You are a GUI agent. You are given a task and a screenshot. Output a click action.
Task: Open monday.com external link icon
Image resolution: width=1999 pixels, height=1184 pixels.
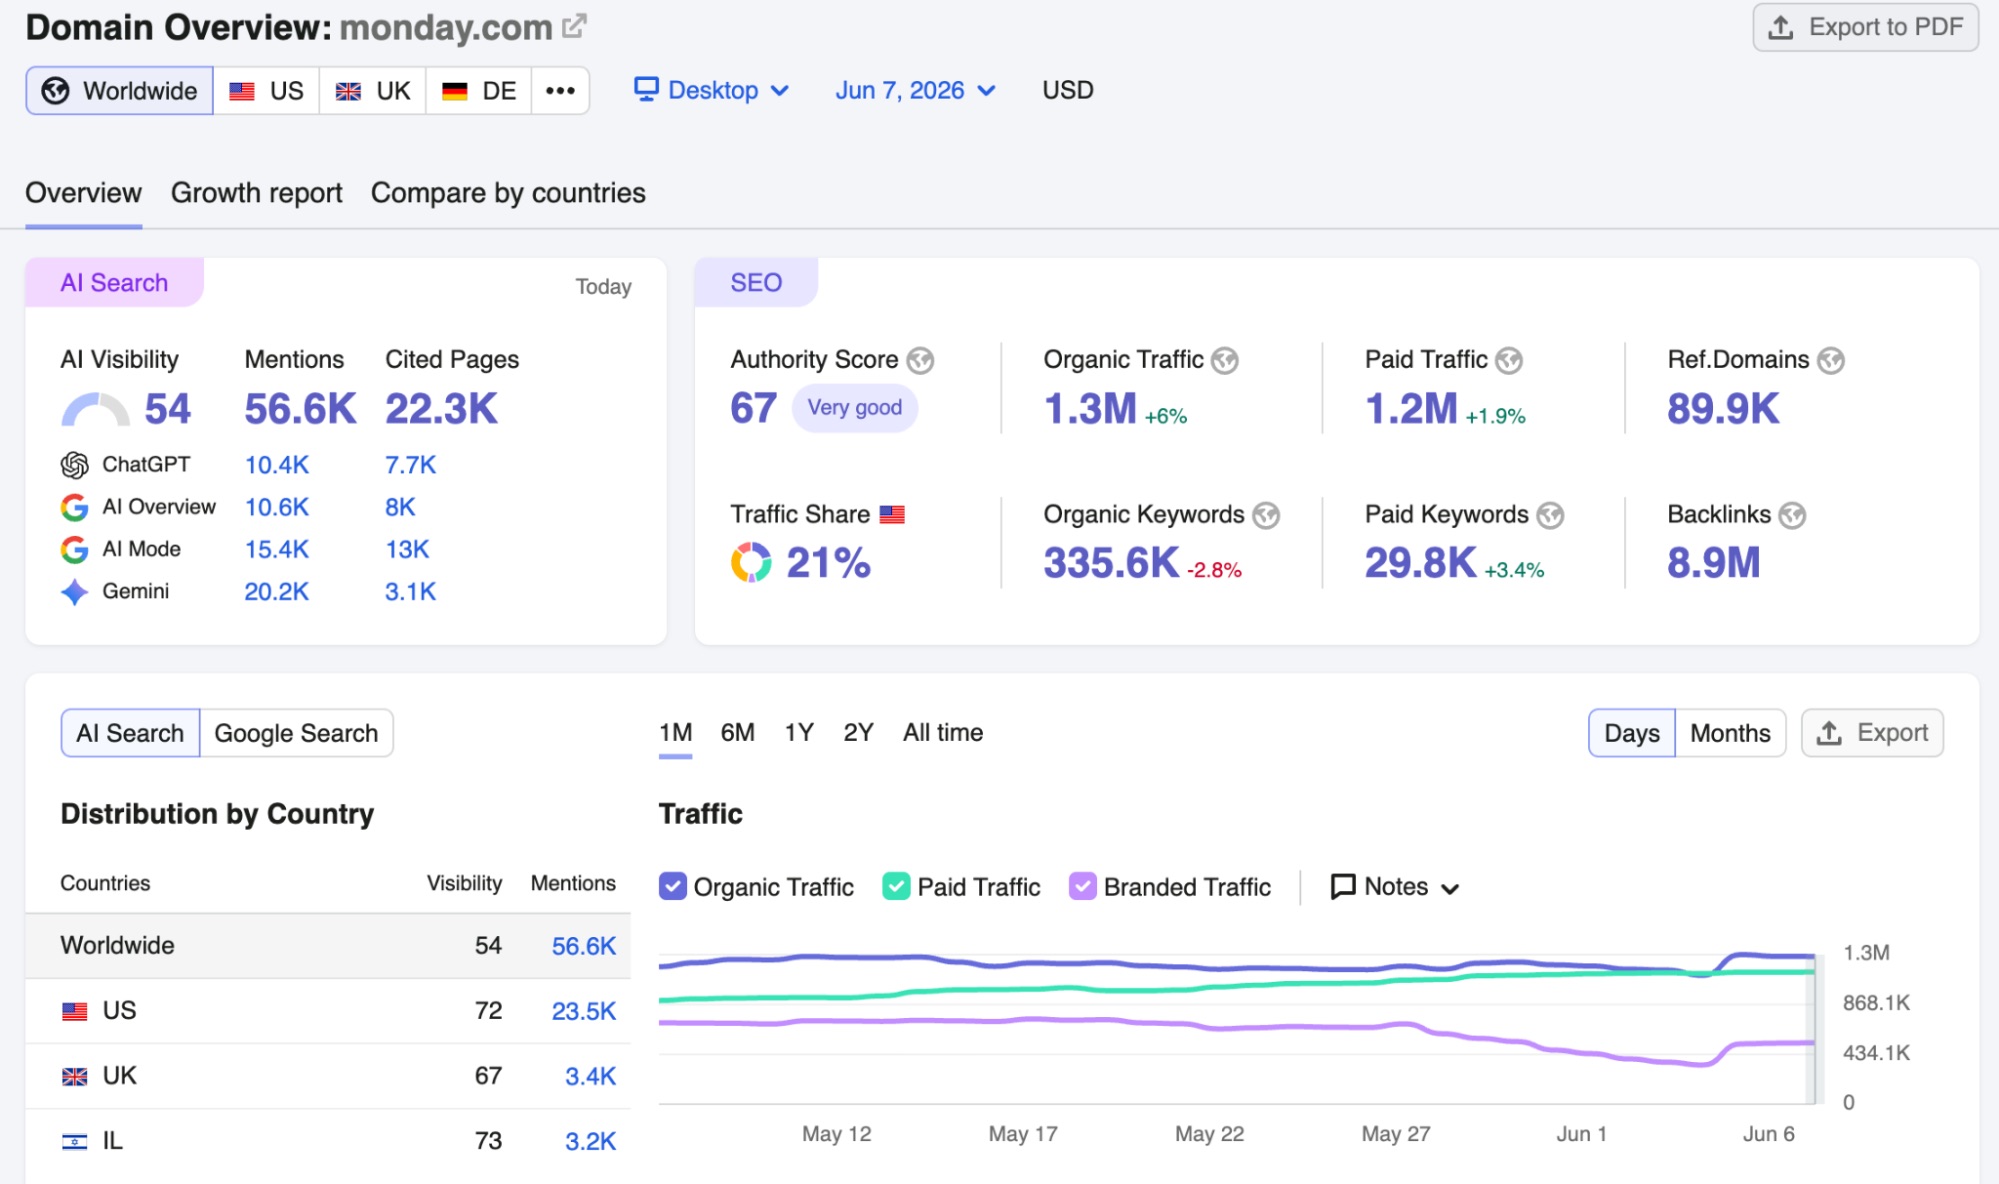574,26
